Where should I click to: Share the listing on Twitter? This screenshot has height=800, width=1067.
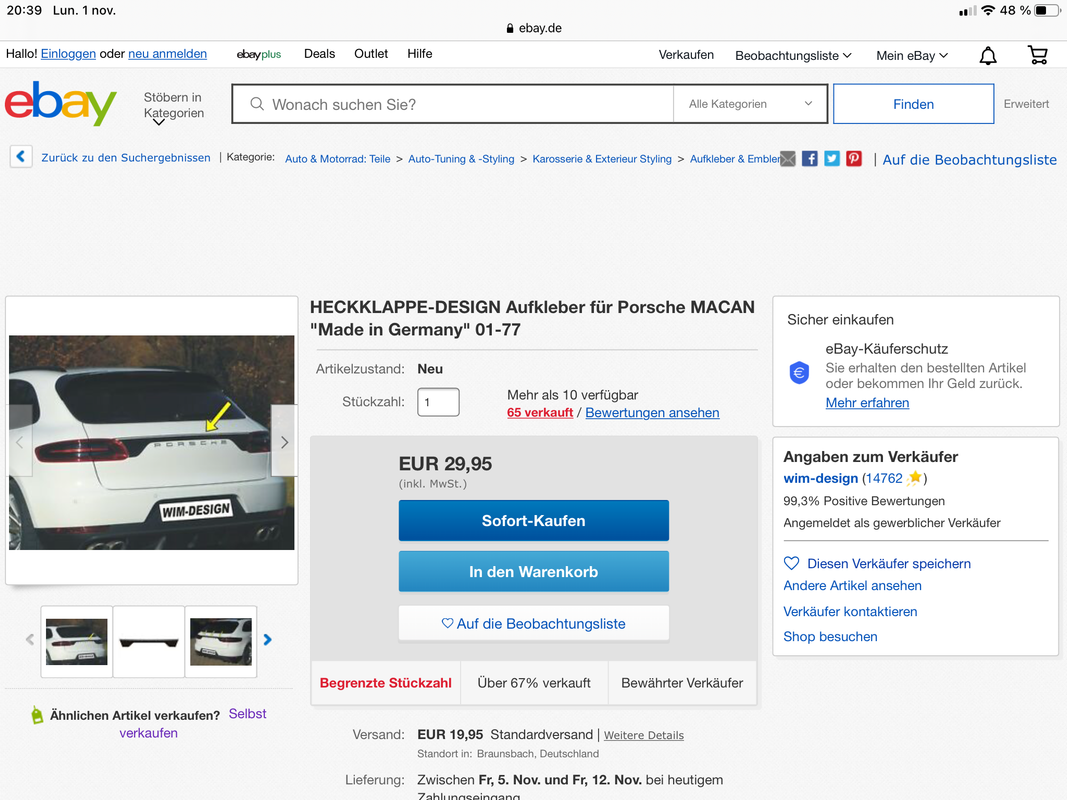pyautogui.click(x=832, y=159)
